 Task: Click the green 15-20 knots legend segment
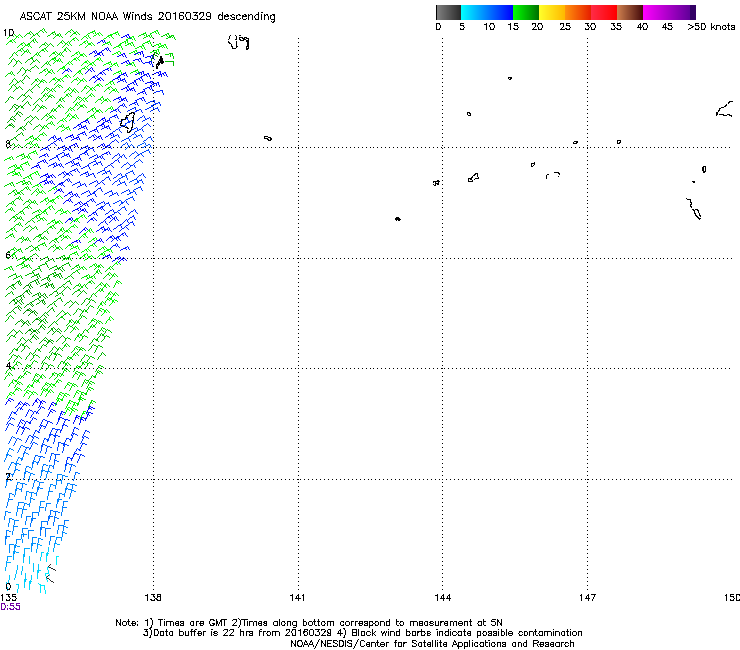[x=526, y=12]
